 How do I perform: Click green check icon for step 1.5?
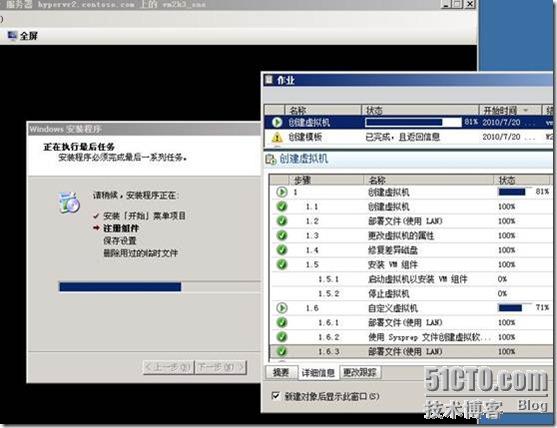pyautogui.click(x=282, y=265)
